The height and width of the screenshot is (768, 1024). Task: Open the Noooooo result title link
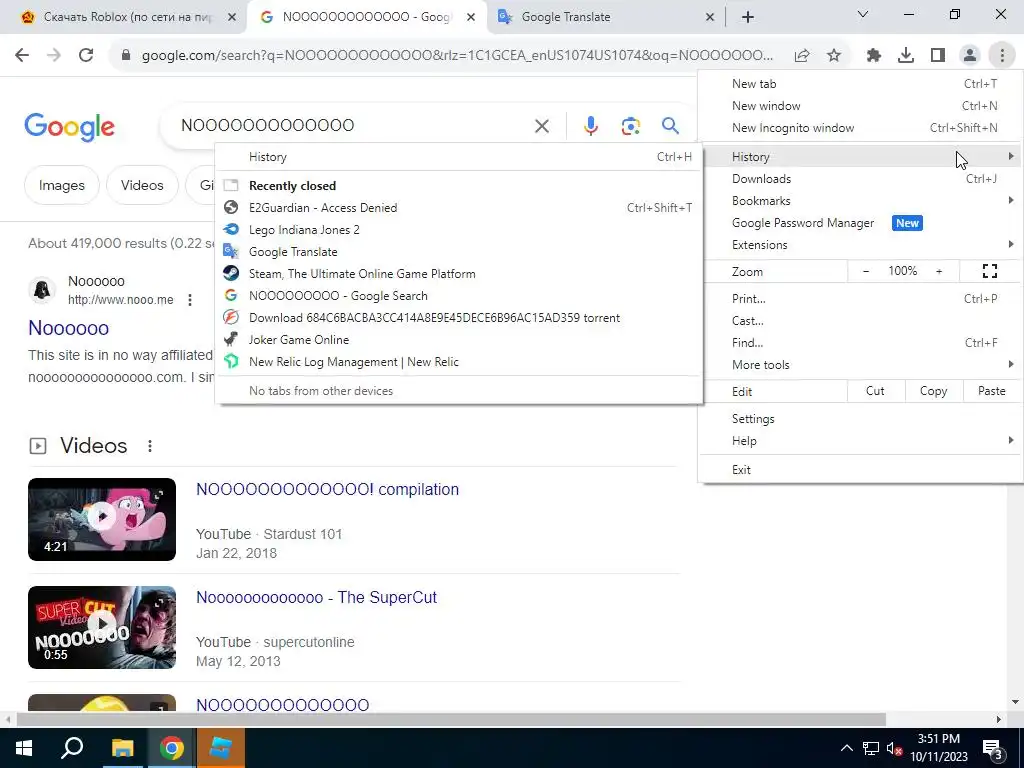pos(69,328)
